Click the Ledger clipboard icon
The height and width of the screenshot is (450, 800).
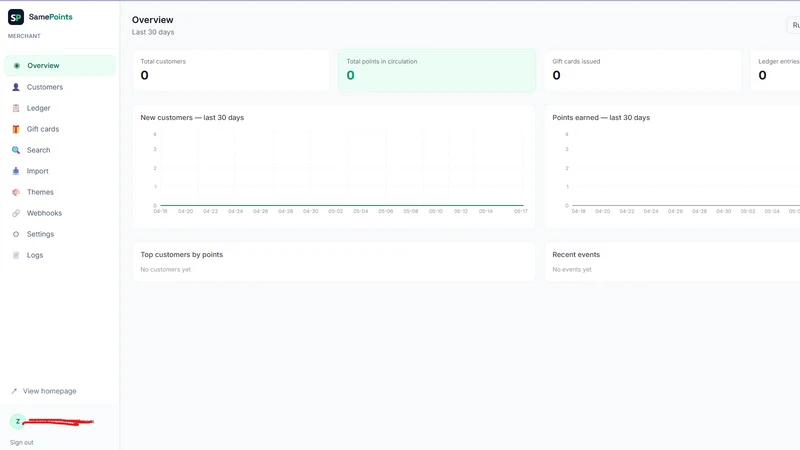pyautogui.click(x=16, y=108)
